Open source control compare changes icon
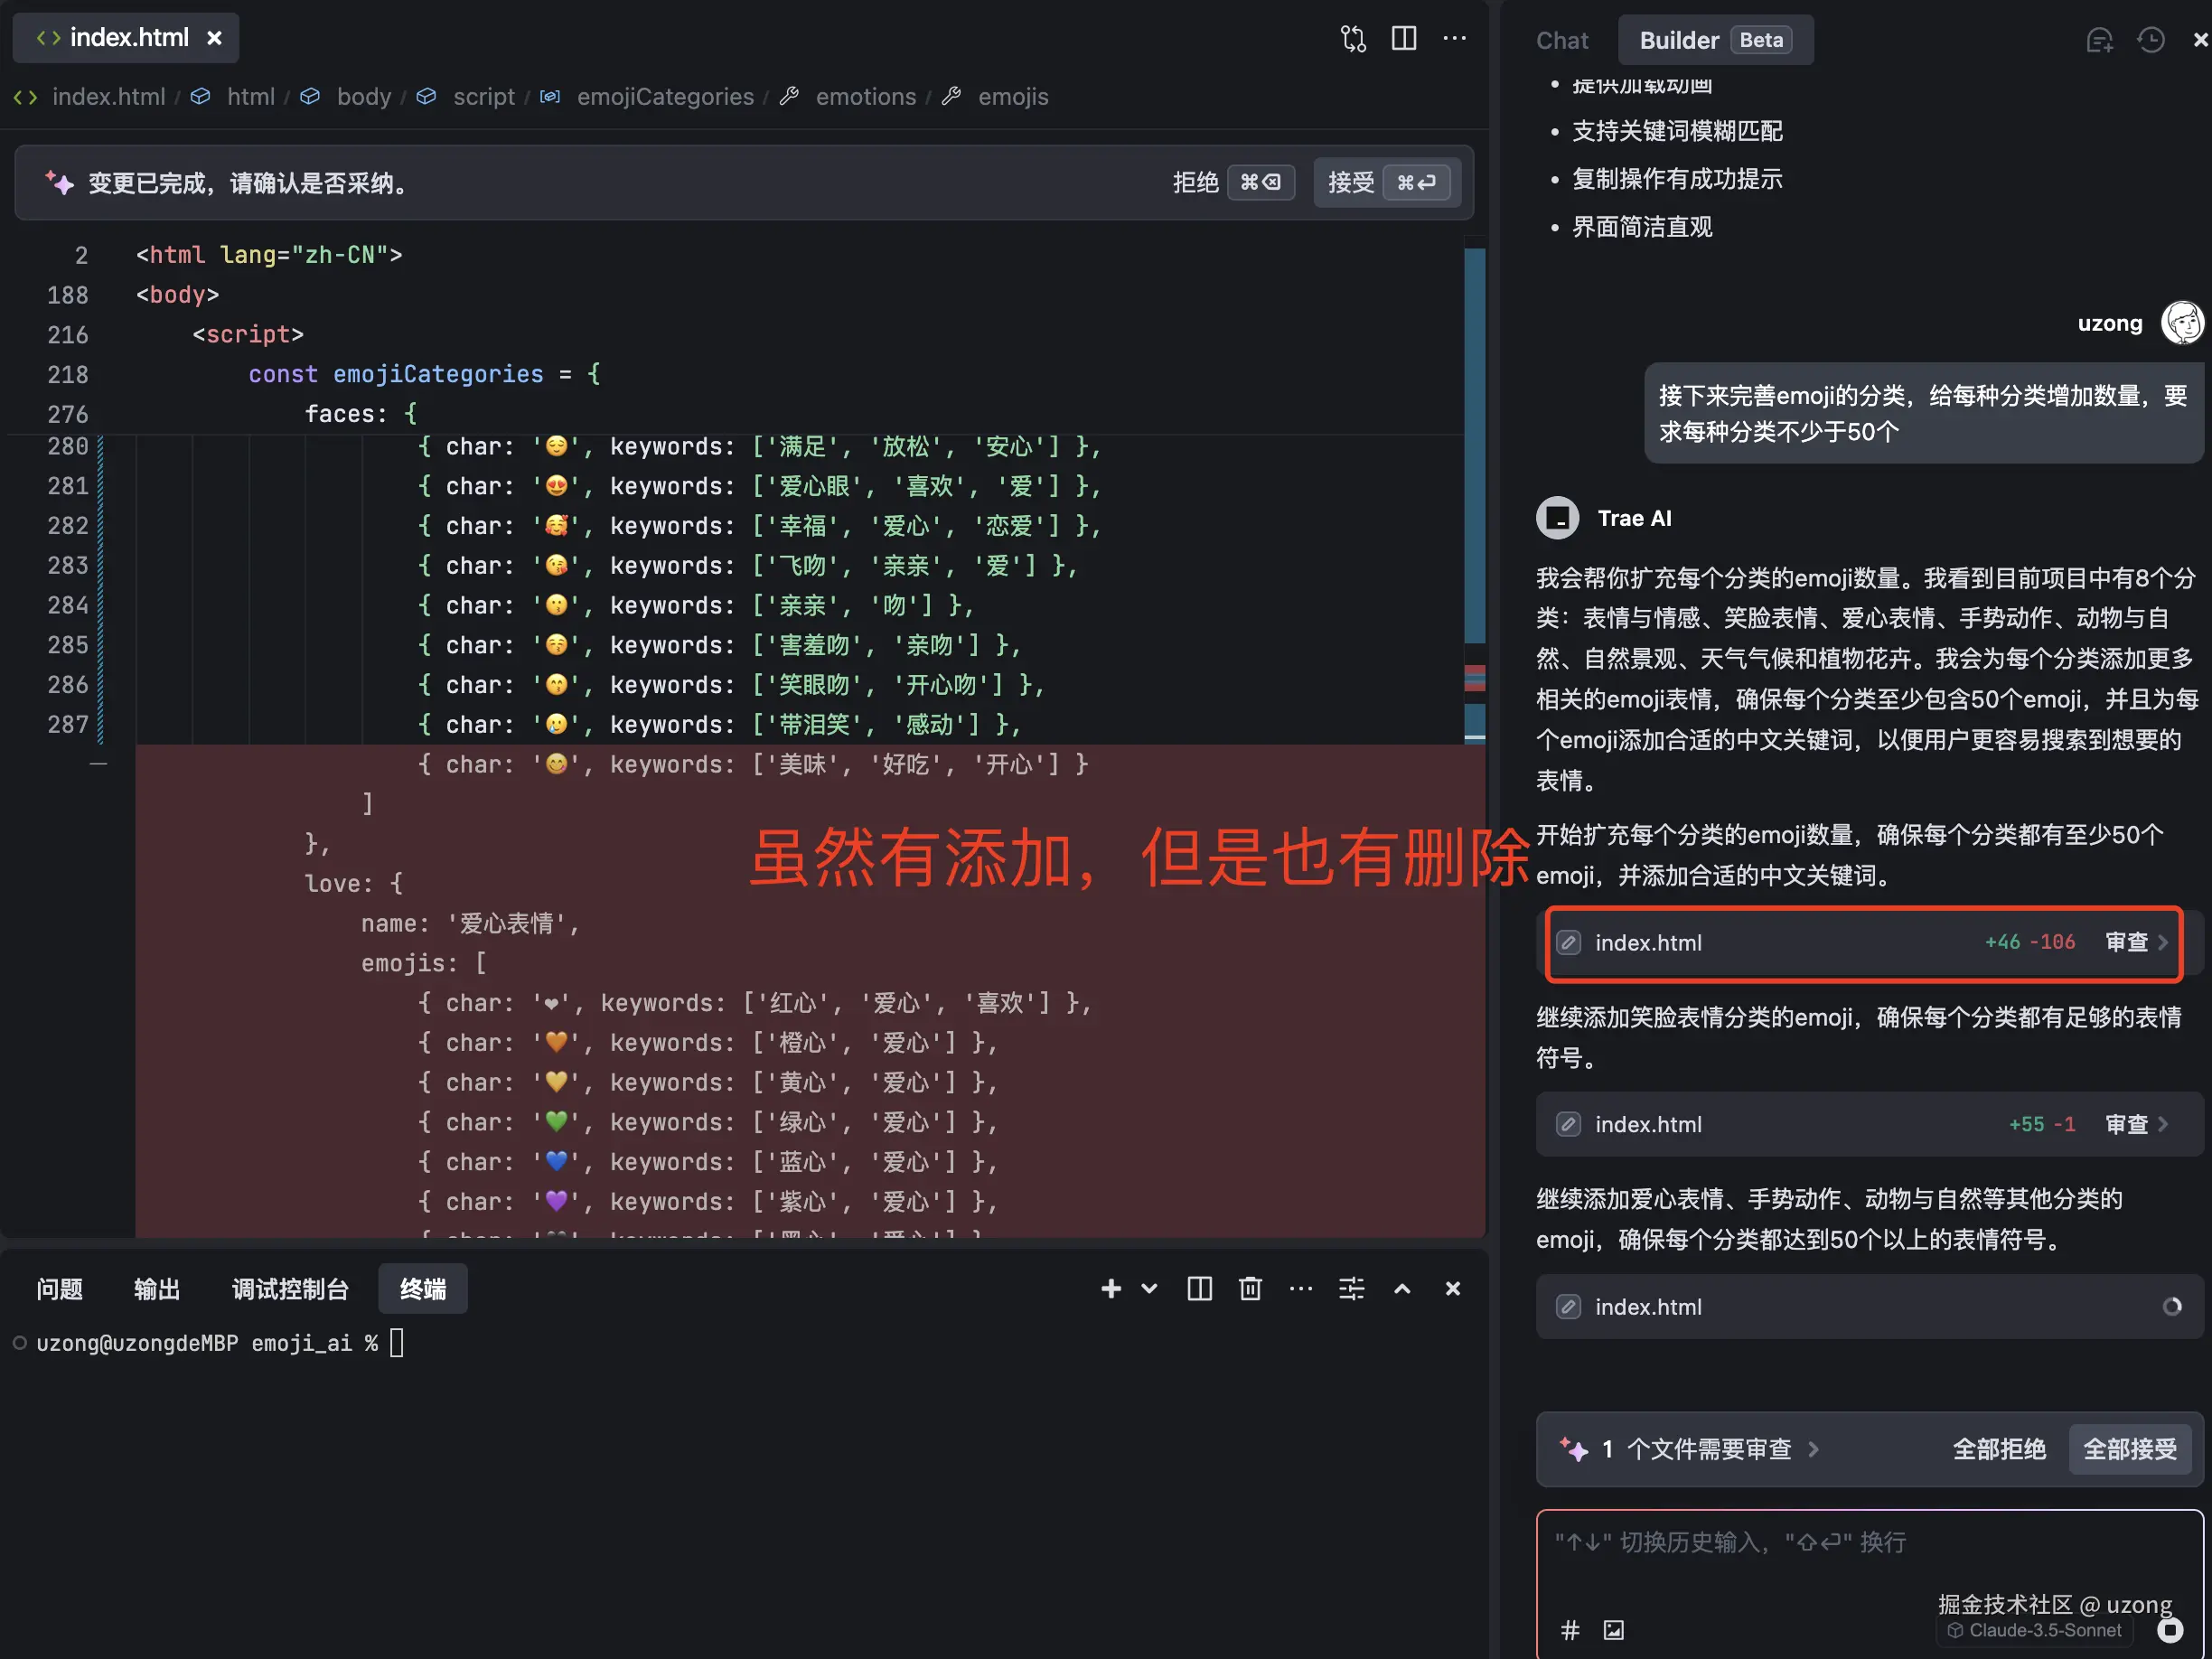 click(x=1352, y=39)
